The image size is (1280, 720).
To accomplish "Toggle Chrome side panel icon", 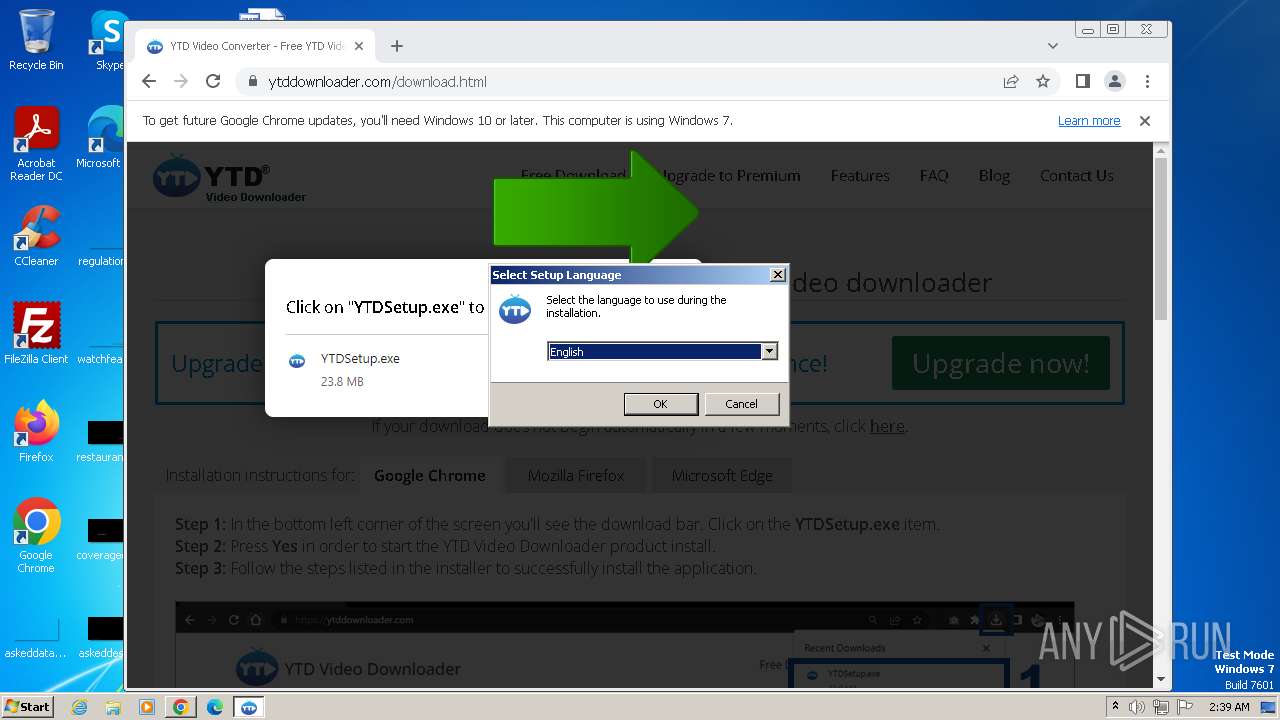I will (x=1082, y=81).
